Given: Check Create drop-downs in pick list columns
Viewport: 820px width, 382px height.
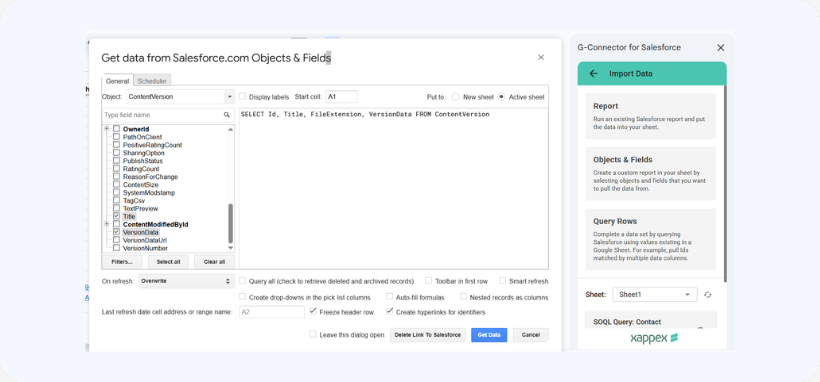Looking at the screenshot, I should (x=243, y=297).
